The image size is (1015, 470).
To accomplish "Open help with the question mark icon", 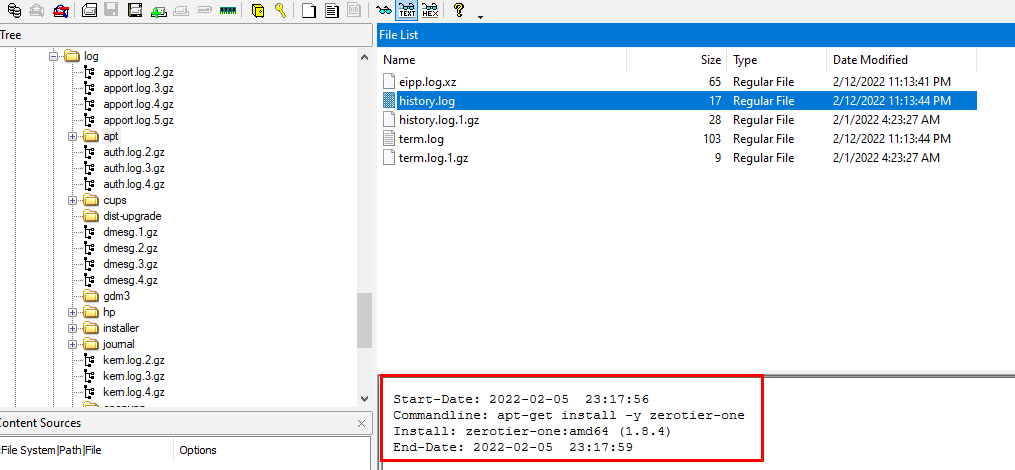I will click(x=459, y=10).
